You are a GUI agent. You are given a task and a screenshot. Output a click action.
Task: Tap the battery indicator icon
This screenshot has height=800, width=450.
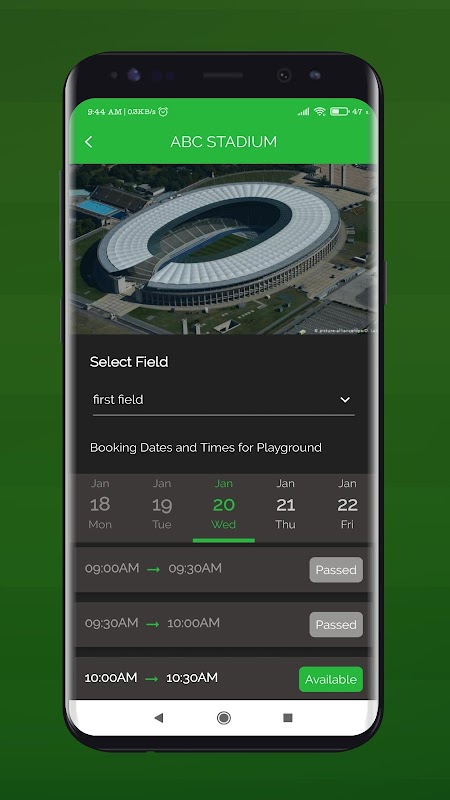(339, 111)
